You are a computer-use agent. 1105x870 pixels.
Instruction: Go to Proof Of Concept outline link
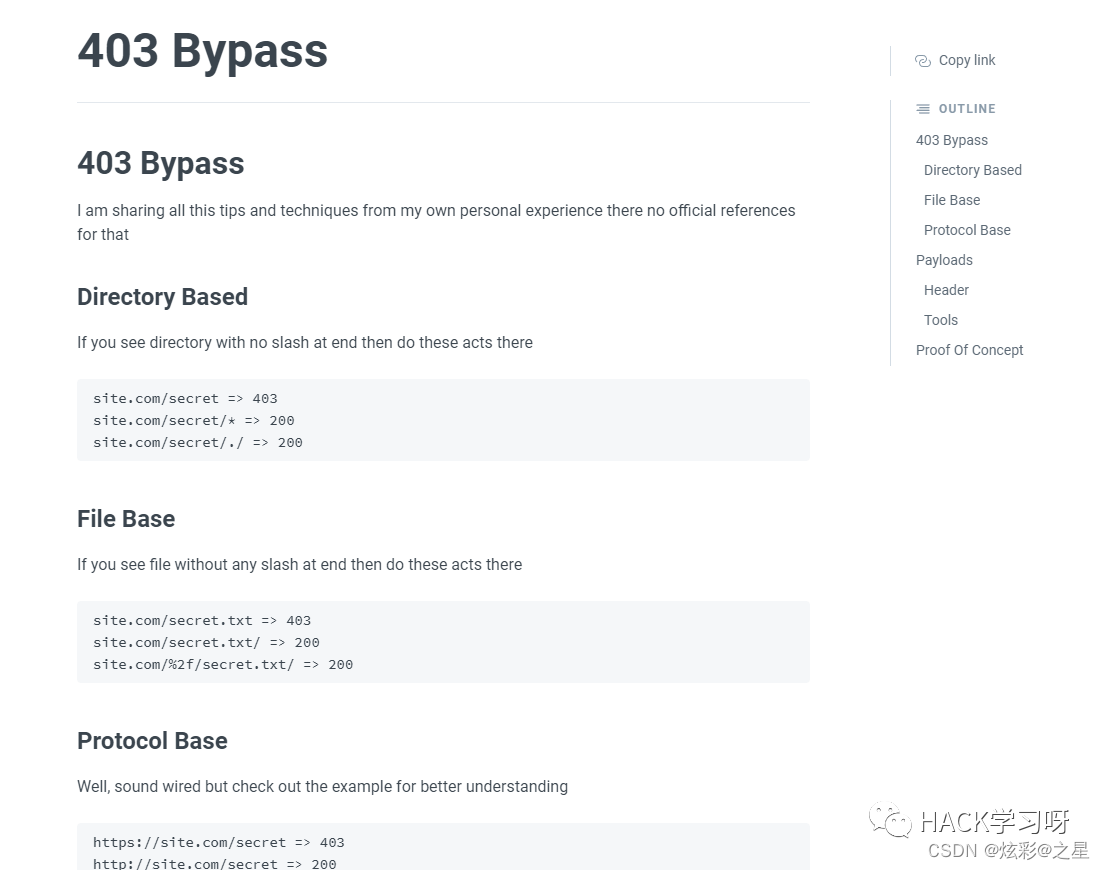pos(969,350)
